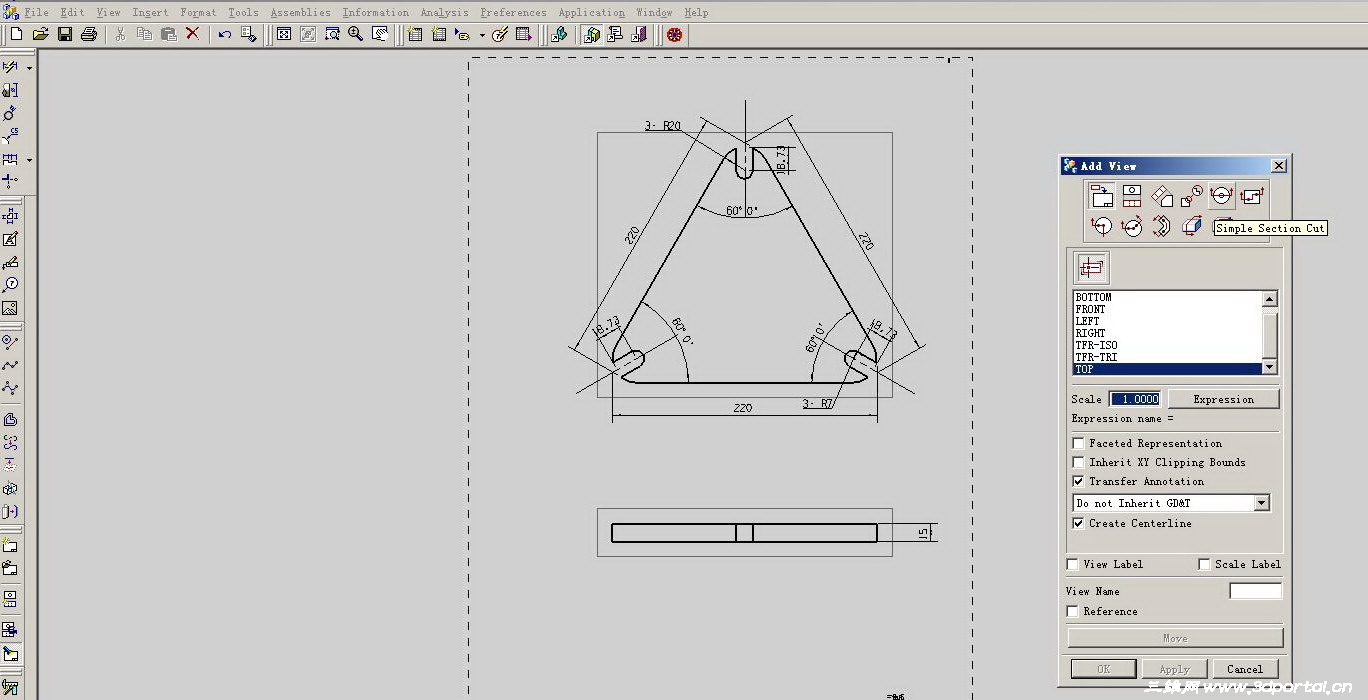
Task: Open the Format menu
Action: coord(198,12)
